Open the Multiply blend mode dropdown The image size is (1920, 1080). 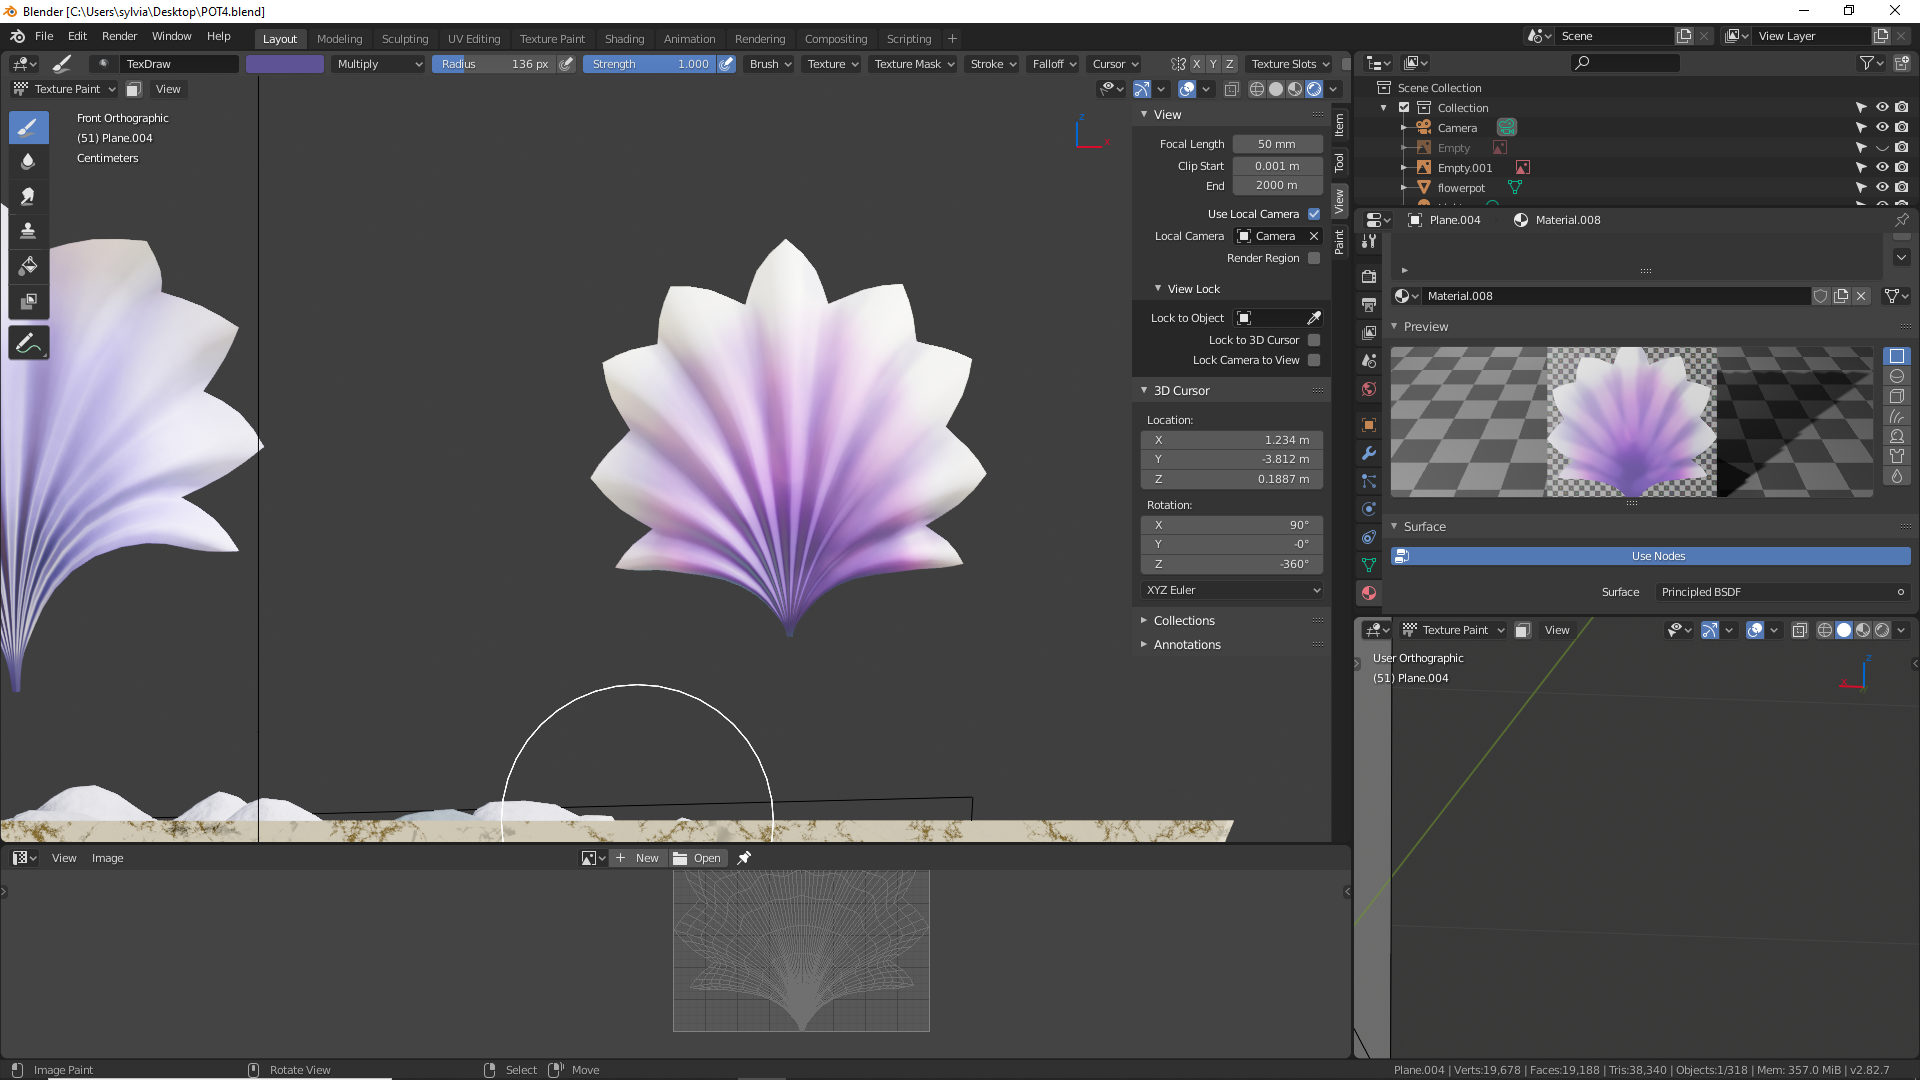(x=379, y=64)
